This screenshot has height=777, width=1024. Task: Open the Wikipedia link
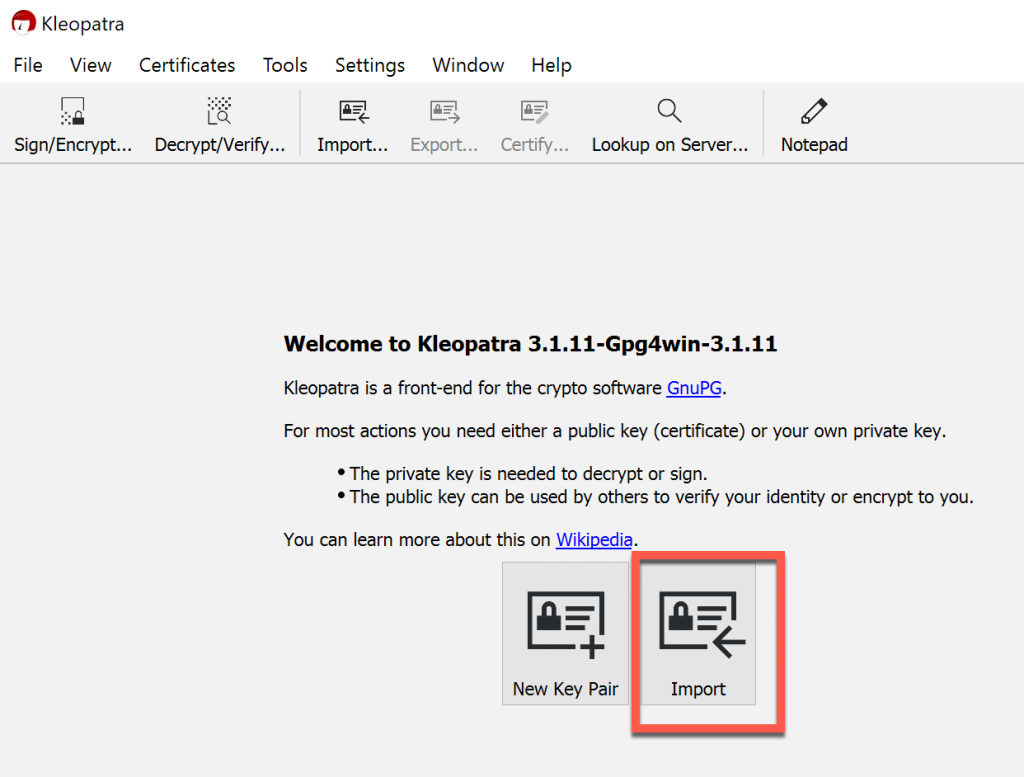(x=594, y=540)
